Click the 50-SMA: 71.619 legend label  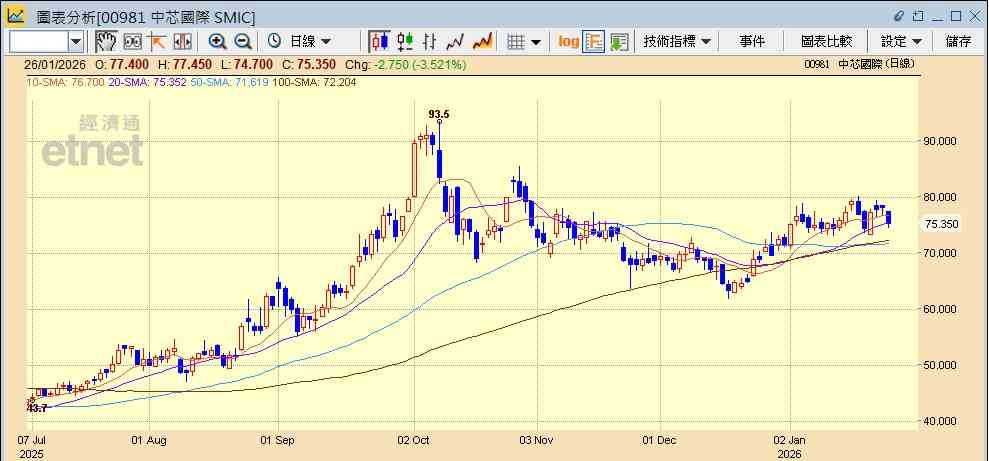[229, 82]
